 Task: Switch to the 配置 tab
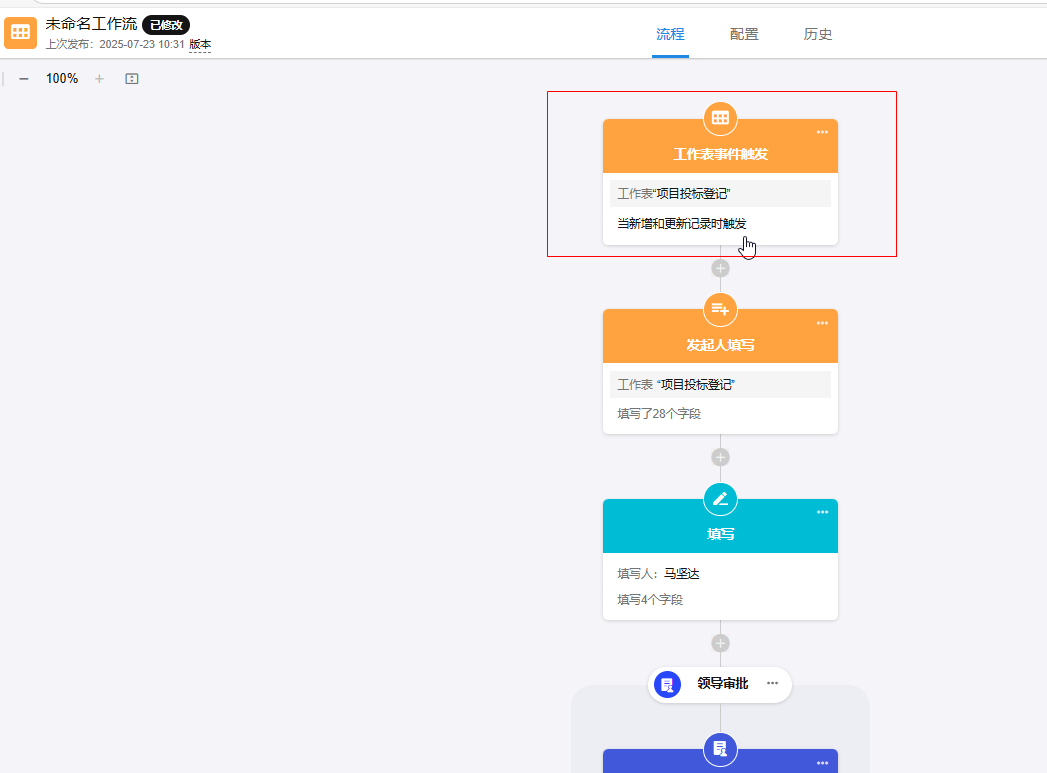[744, 34]
